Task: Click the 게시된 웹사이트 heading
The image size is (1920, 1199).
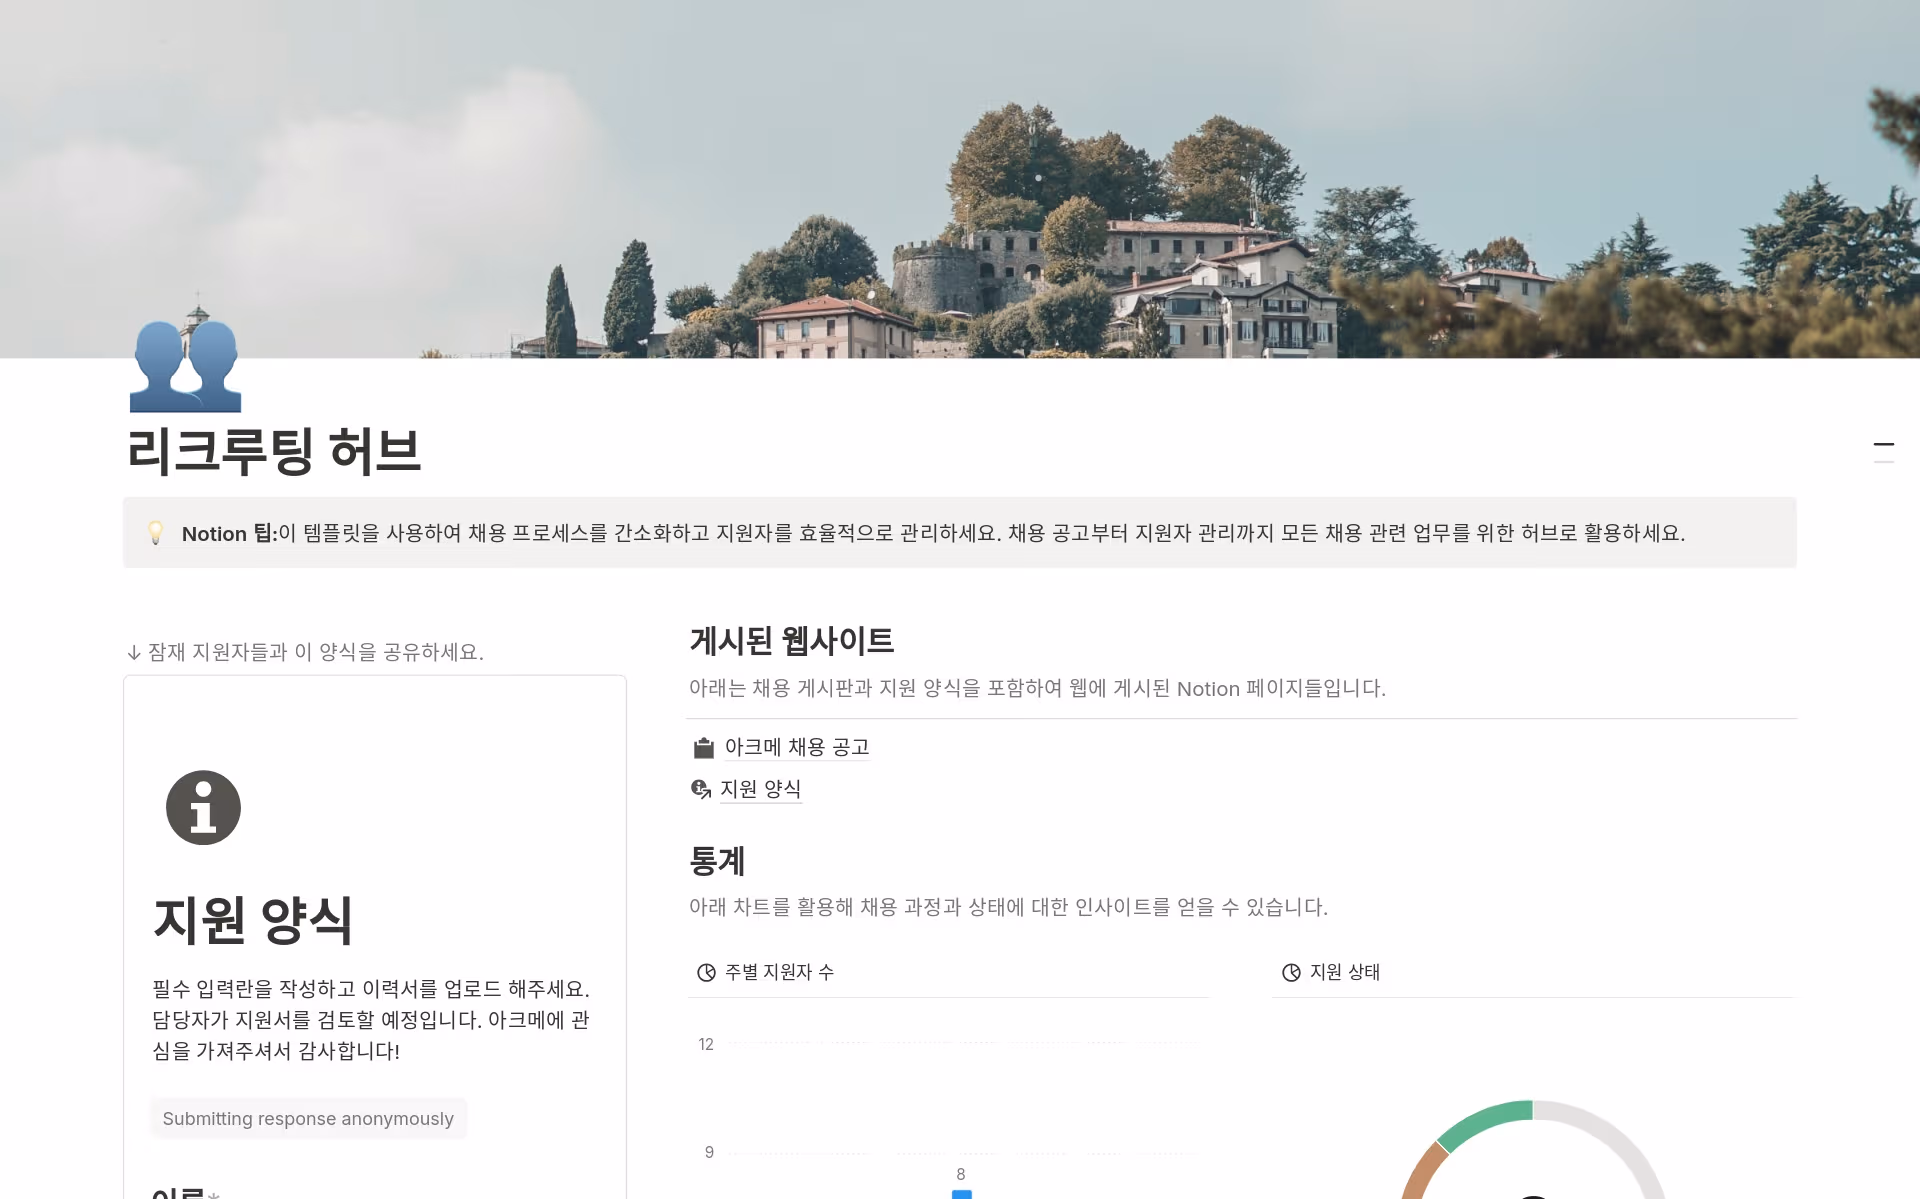Action: coord(792,641)
